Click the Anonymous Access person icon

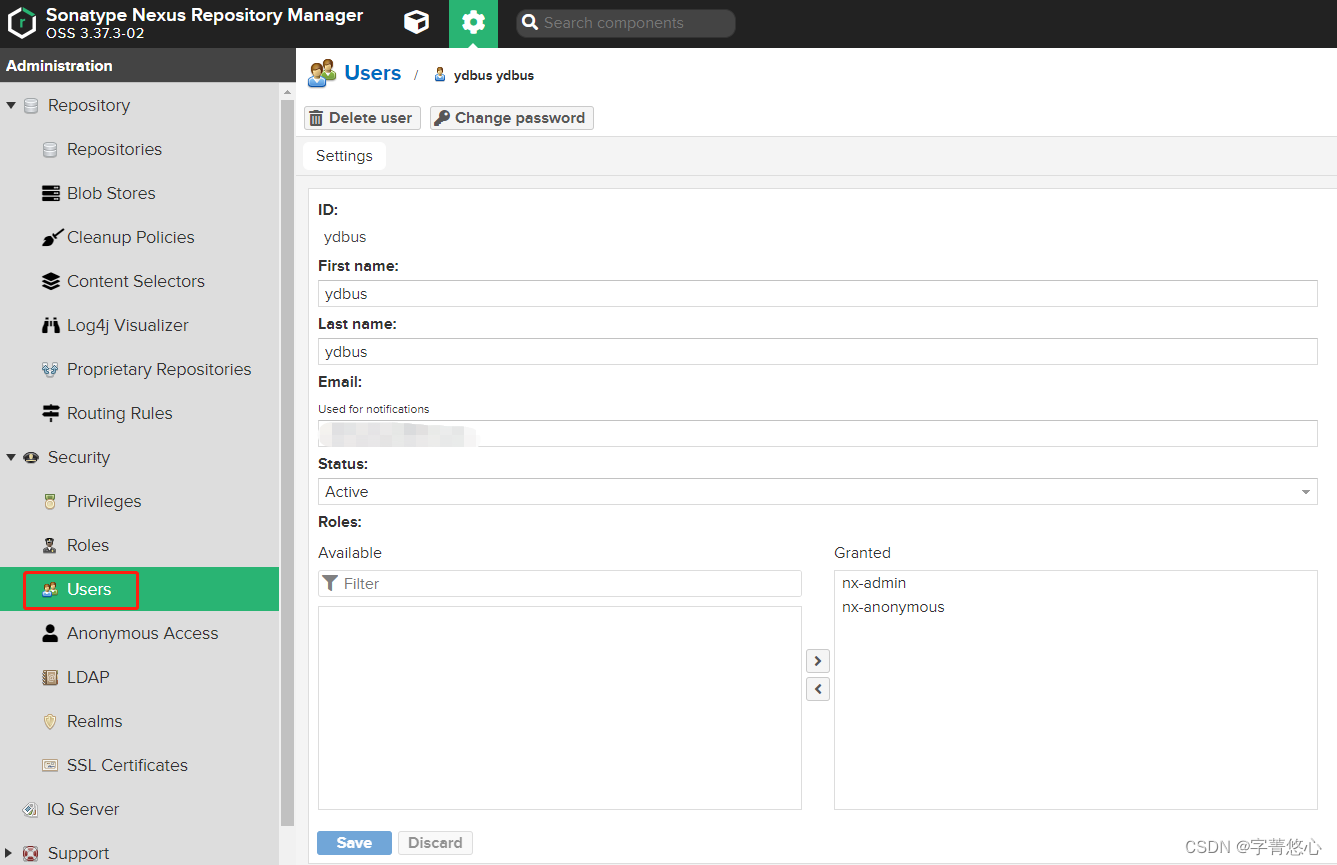point(50,634)
